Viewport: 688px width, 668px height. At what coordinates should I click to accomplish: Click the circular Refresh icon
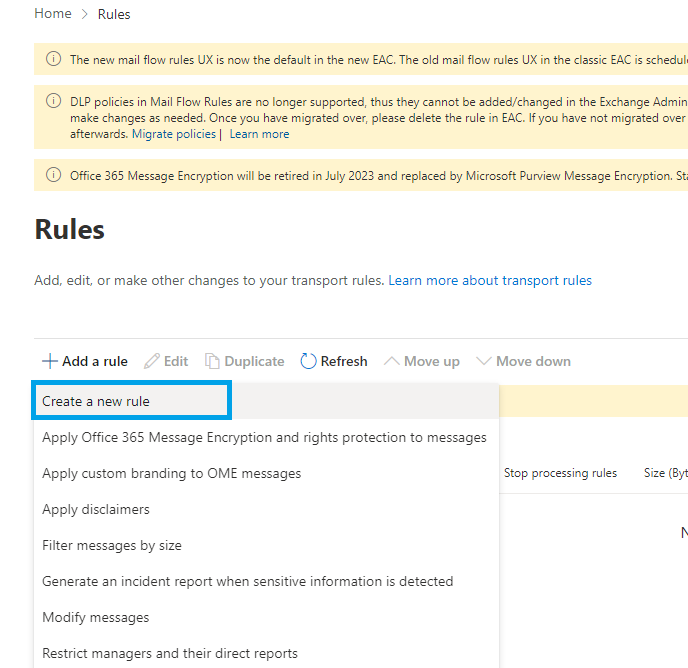coord(308,361)
